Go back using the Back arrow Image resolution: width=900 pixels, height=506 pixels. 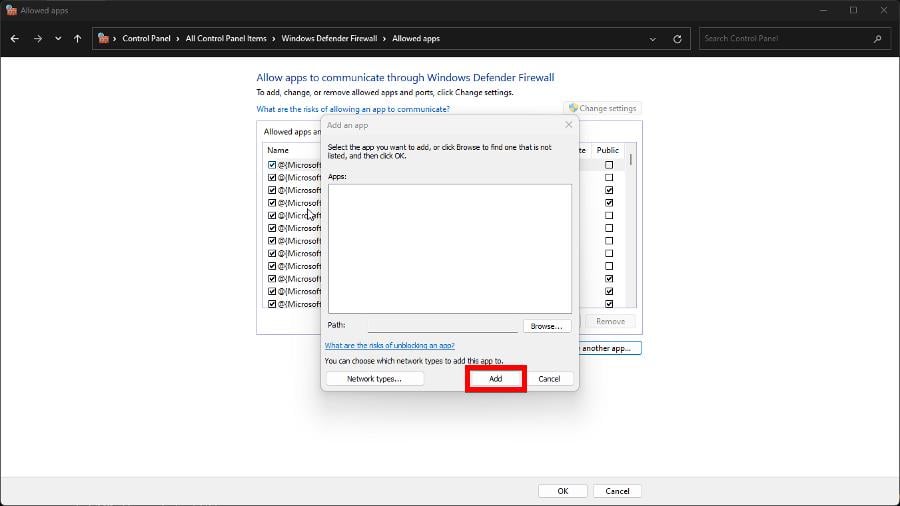(x=14, y=38)
